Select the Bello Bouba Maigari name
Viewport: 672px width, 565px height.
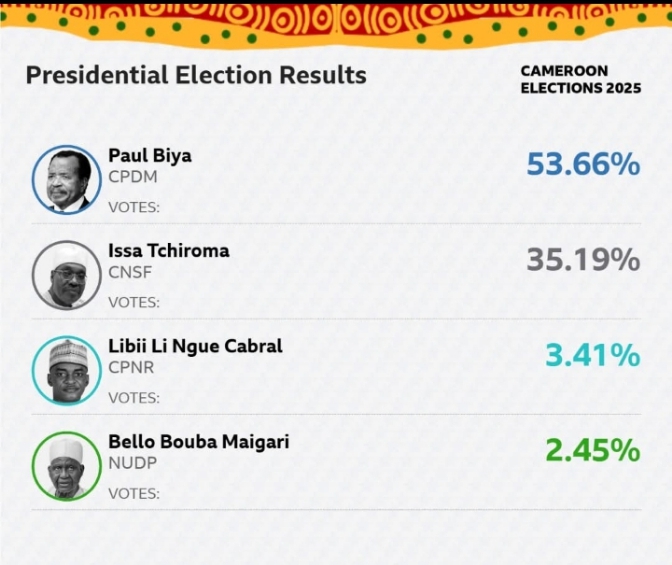pyautogui.click(x=198, y=441)
